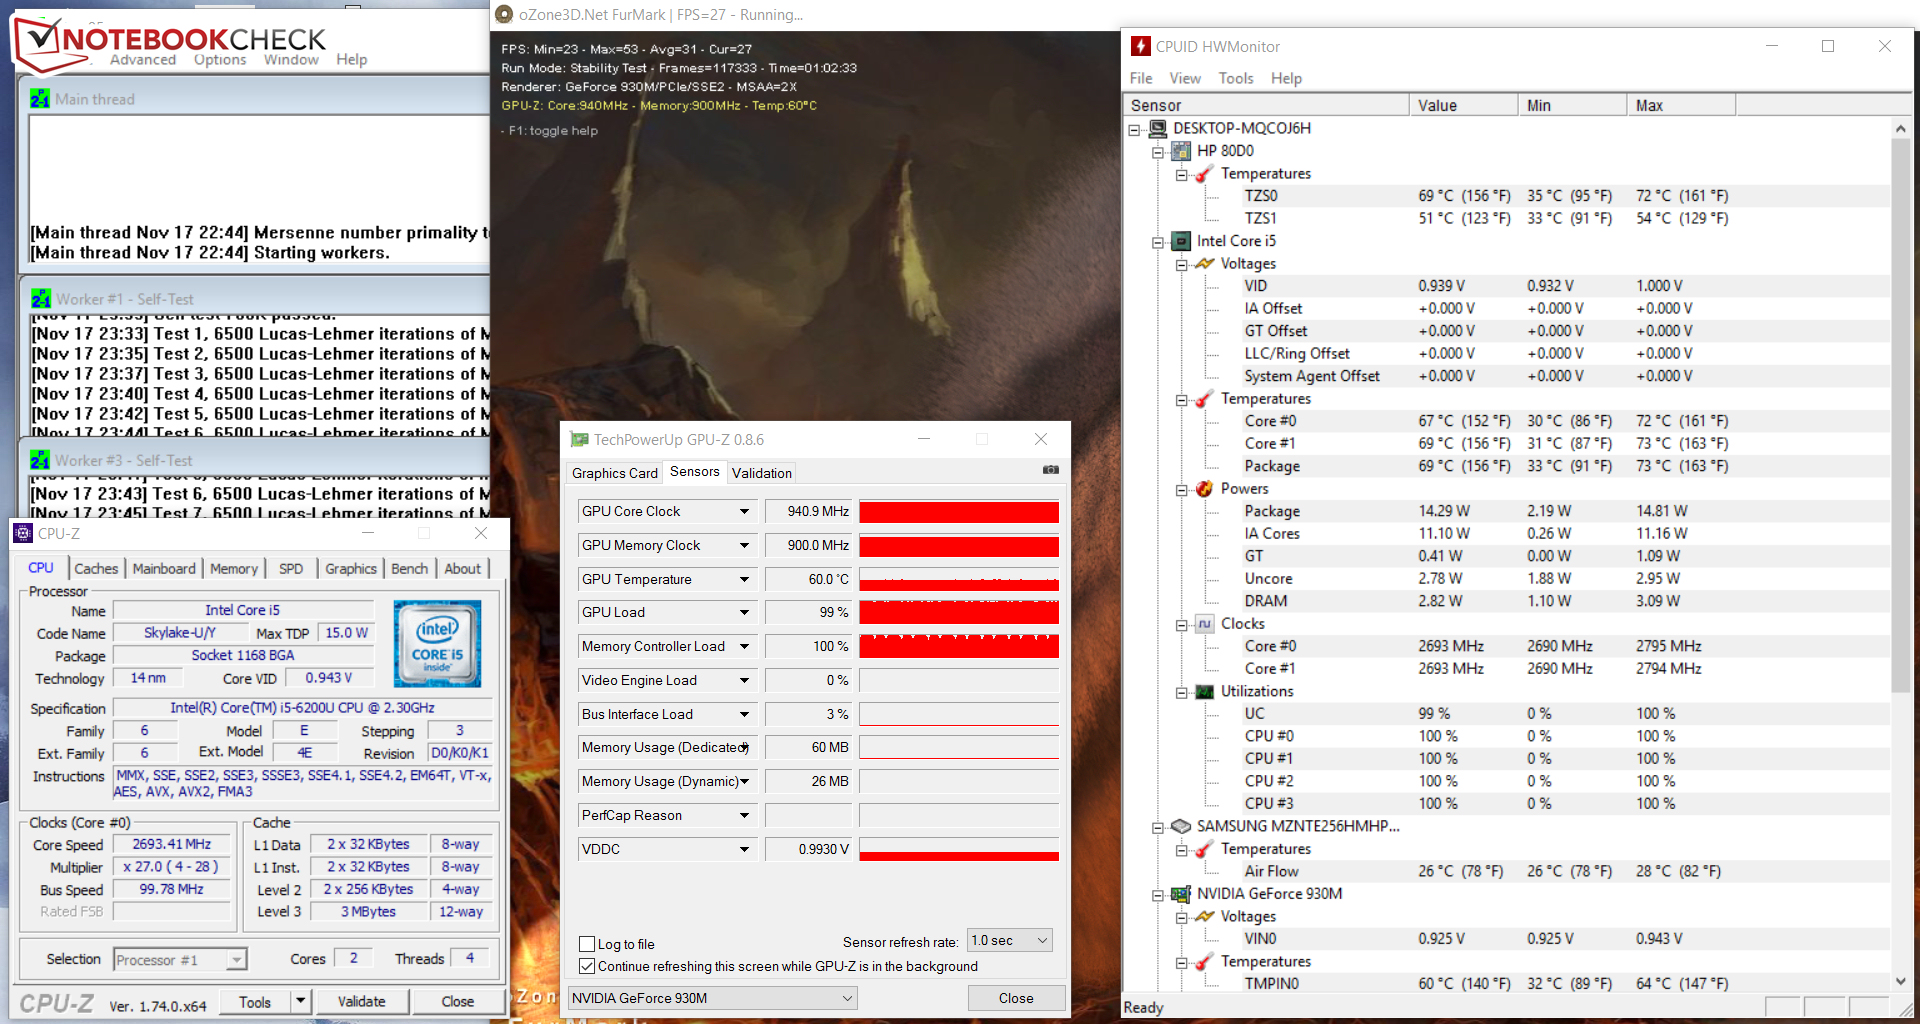Open the CPU-Z Tools dropdown arrow
This screenshot has width=1920, height=1024.
[x=300, y=1001]
